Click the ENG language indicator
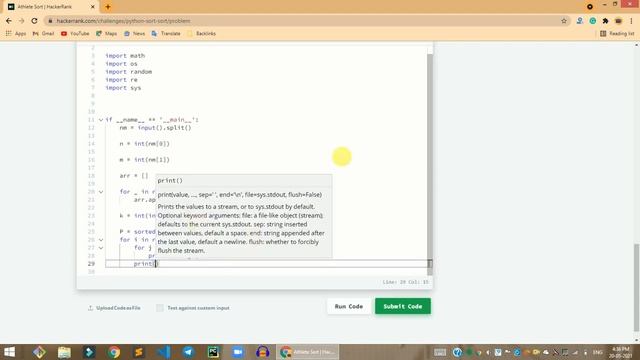The image size is (640, 360). [x=598, y=352]
